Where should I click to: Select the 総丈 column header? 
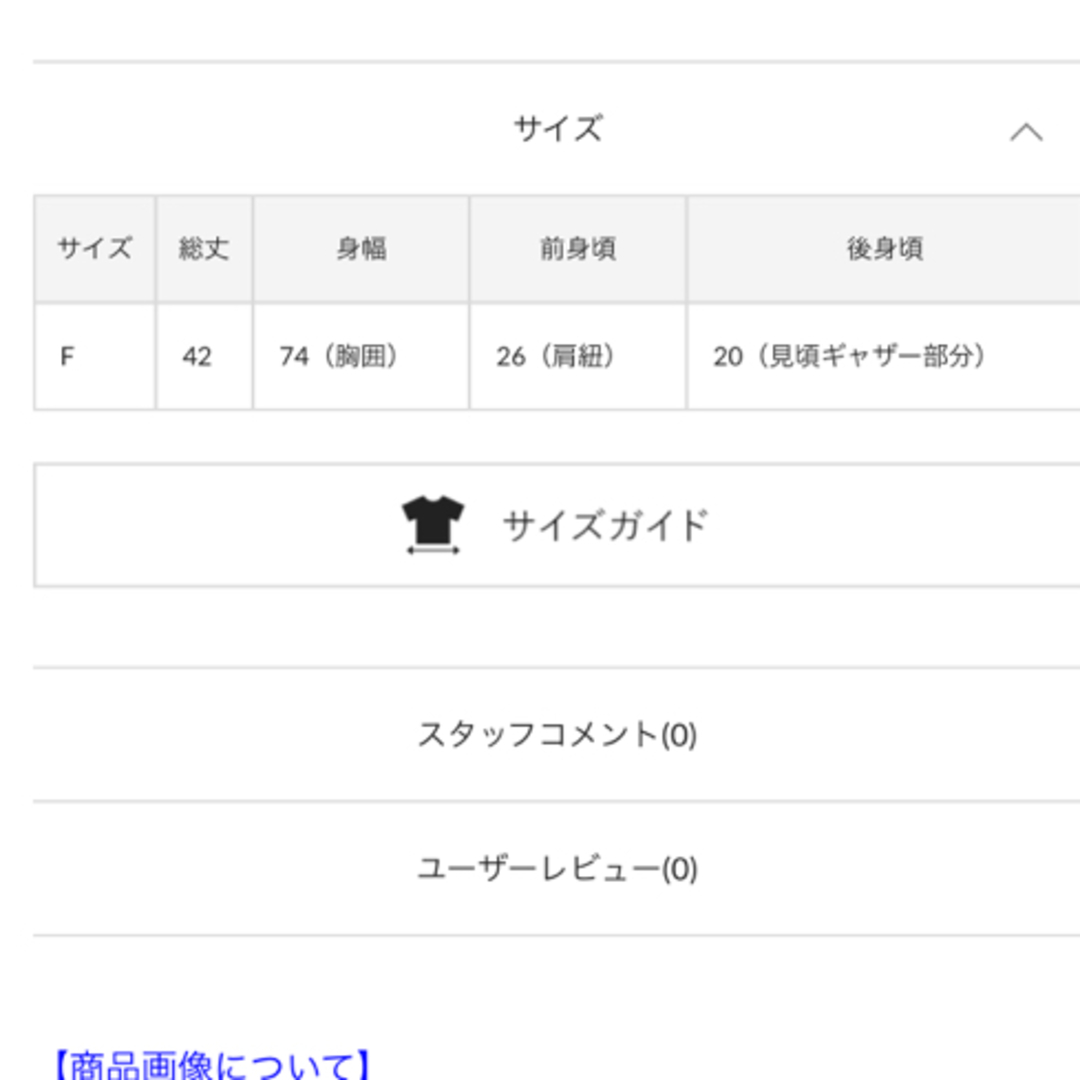click(x=204, y=249)
